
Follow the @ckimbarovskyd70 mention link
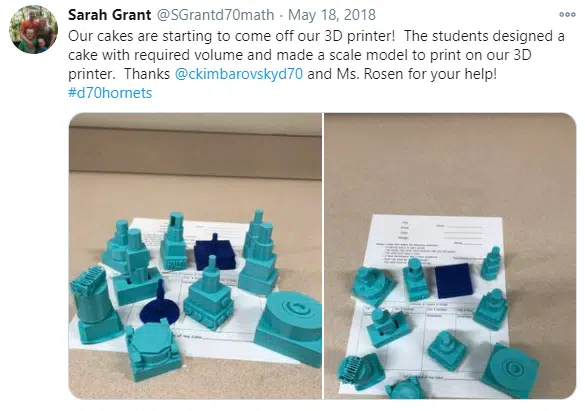[x=239, y=74]
